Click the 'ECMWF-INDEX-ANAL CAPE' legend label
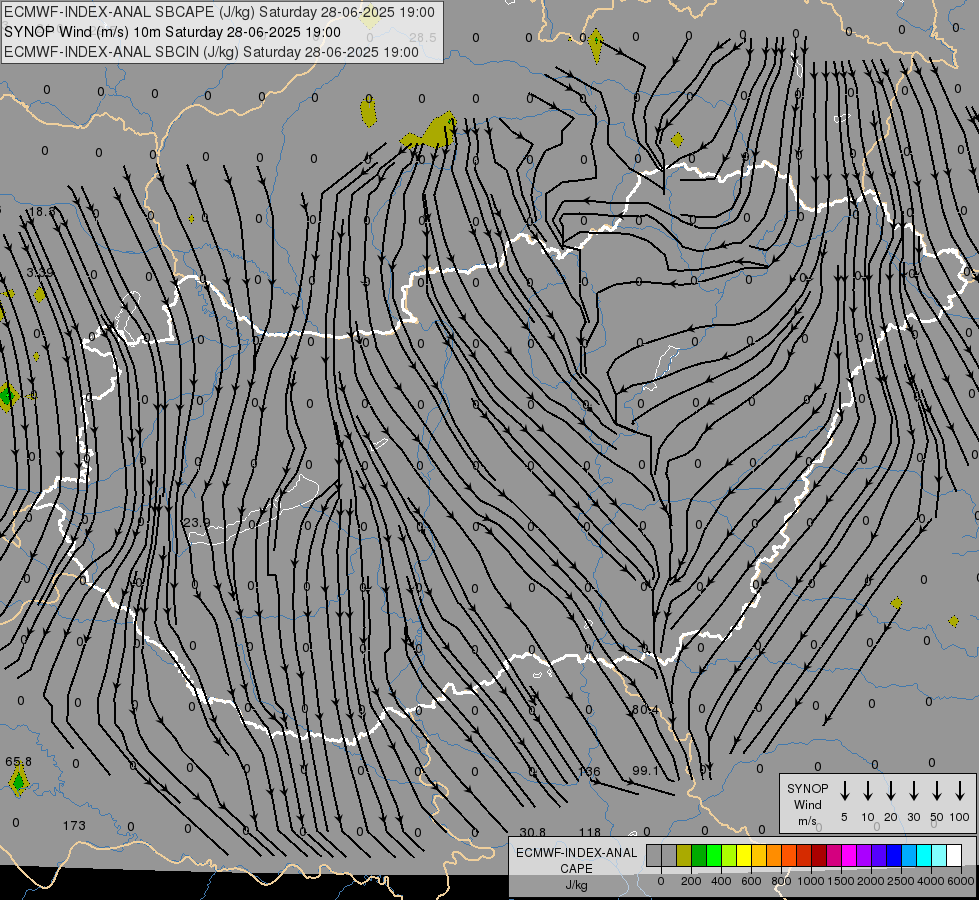The image size is (979, 900). pyautogui.click(x=576, y=860)
